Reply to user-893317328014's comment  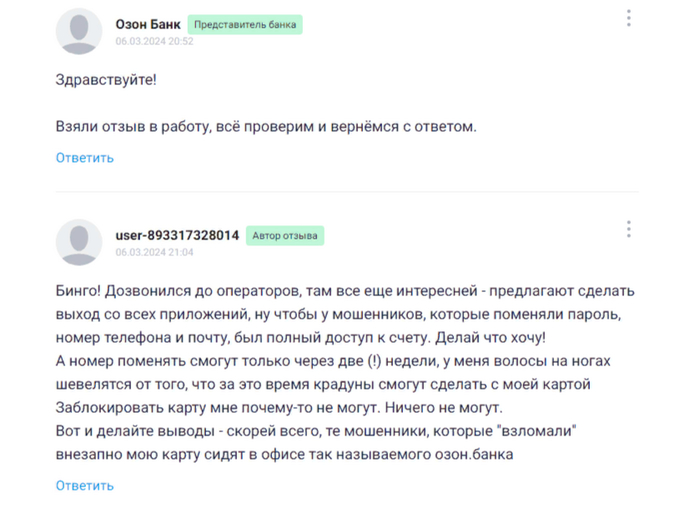click(x=85, y=486)
